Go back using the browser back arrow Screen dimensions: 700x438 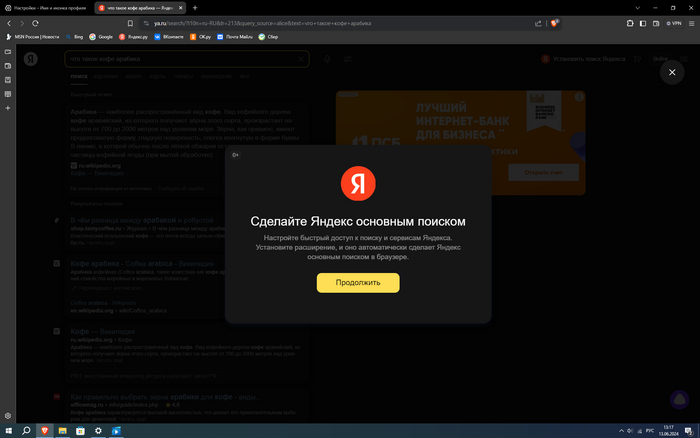click(9, 23)
